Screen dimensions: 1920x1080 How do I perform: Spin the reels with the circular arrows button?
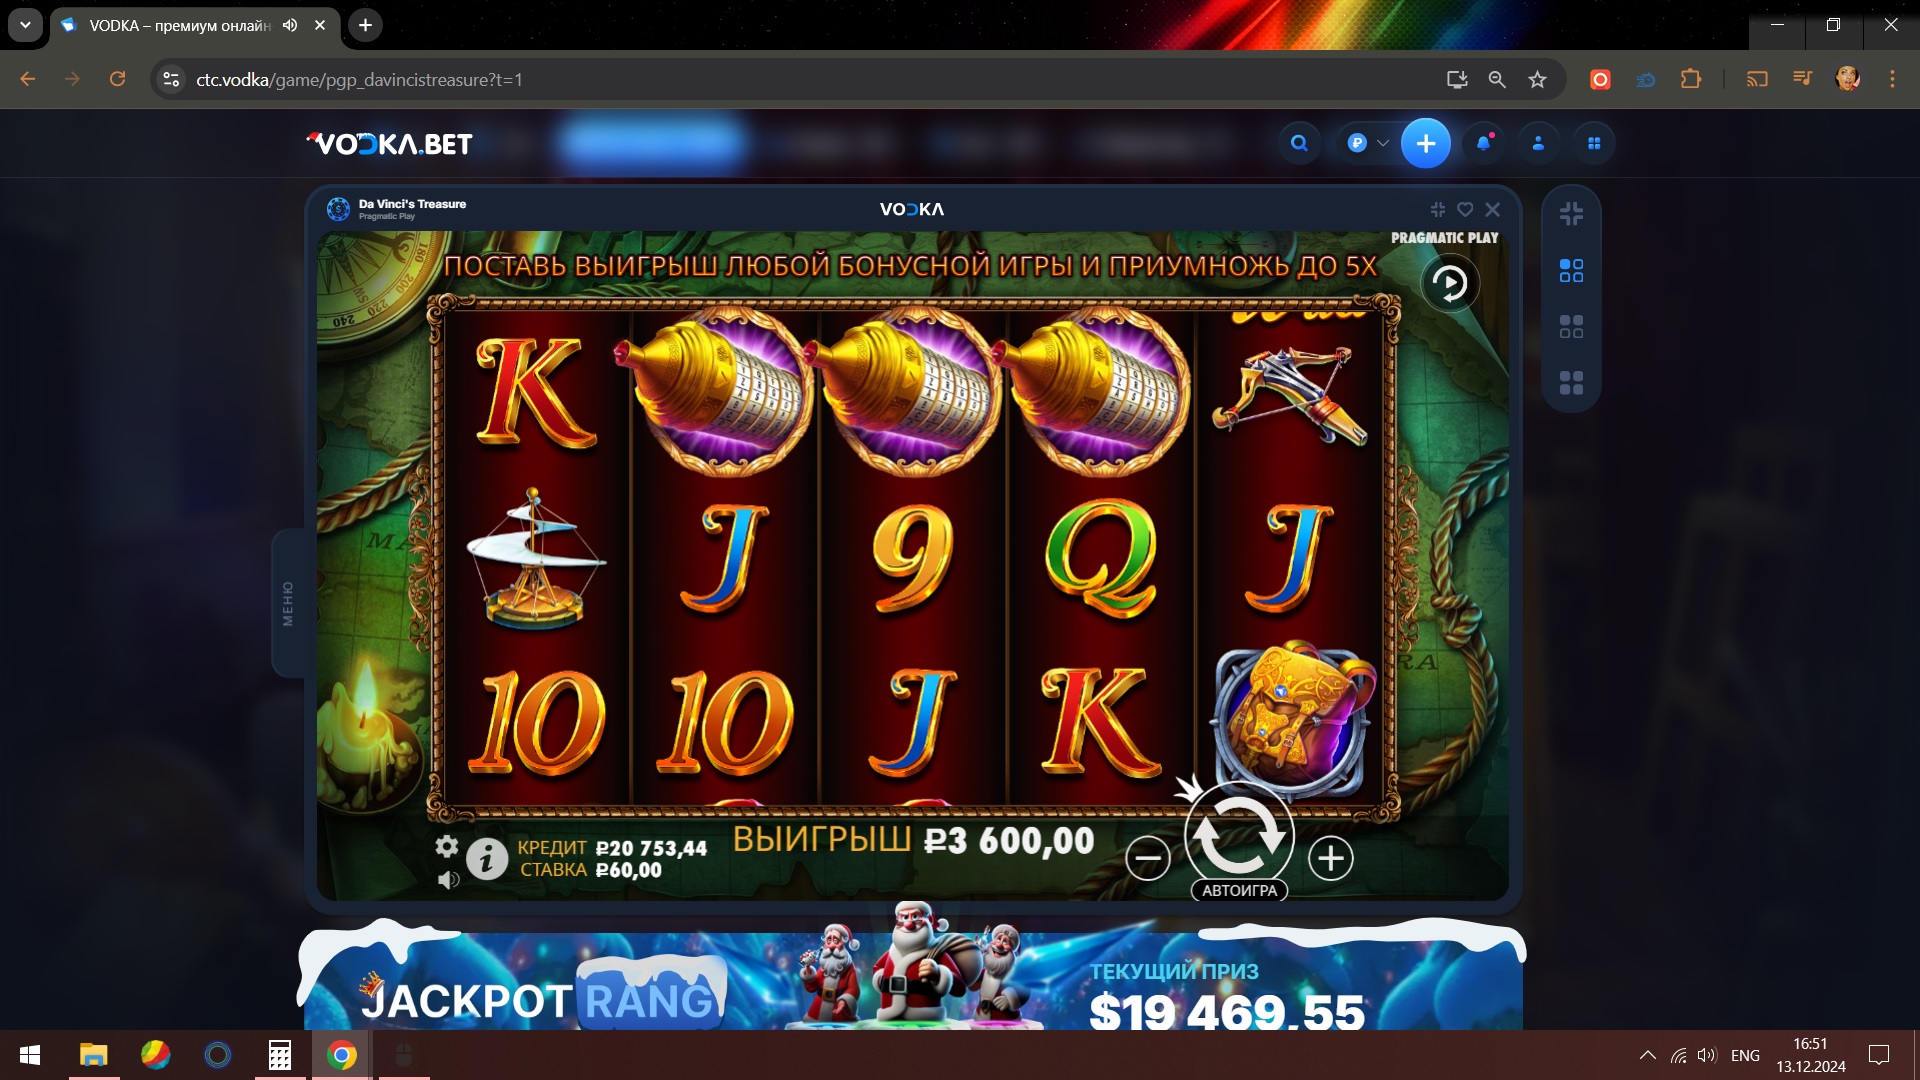(x=1239, y=833)
